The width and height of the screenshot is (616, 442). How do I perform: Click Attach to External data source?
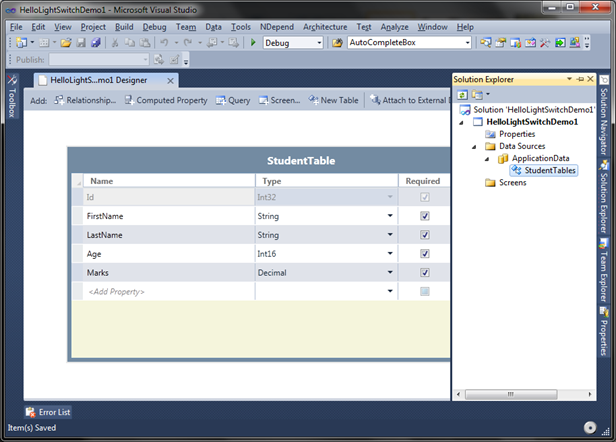tap(409, 100)
